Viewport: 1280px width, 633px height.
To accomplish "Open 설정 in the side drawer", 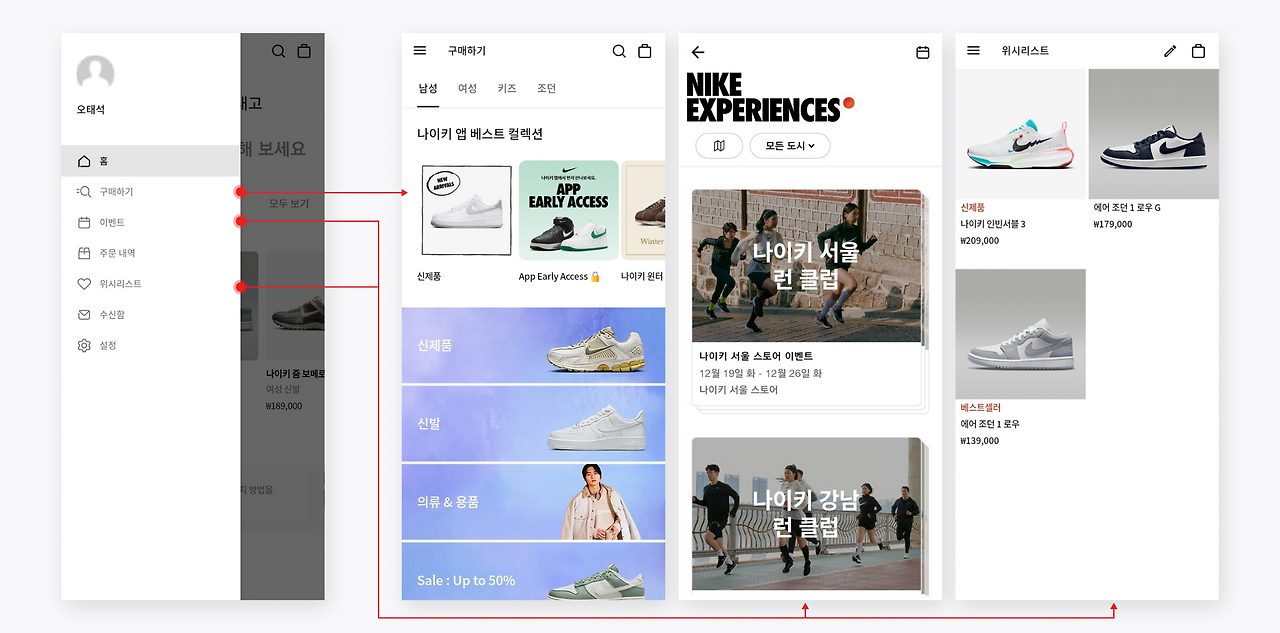I will pyautogui.click(x=150, y=346).
